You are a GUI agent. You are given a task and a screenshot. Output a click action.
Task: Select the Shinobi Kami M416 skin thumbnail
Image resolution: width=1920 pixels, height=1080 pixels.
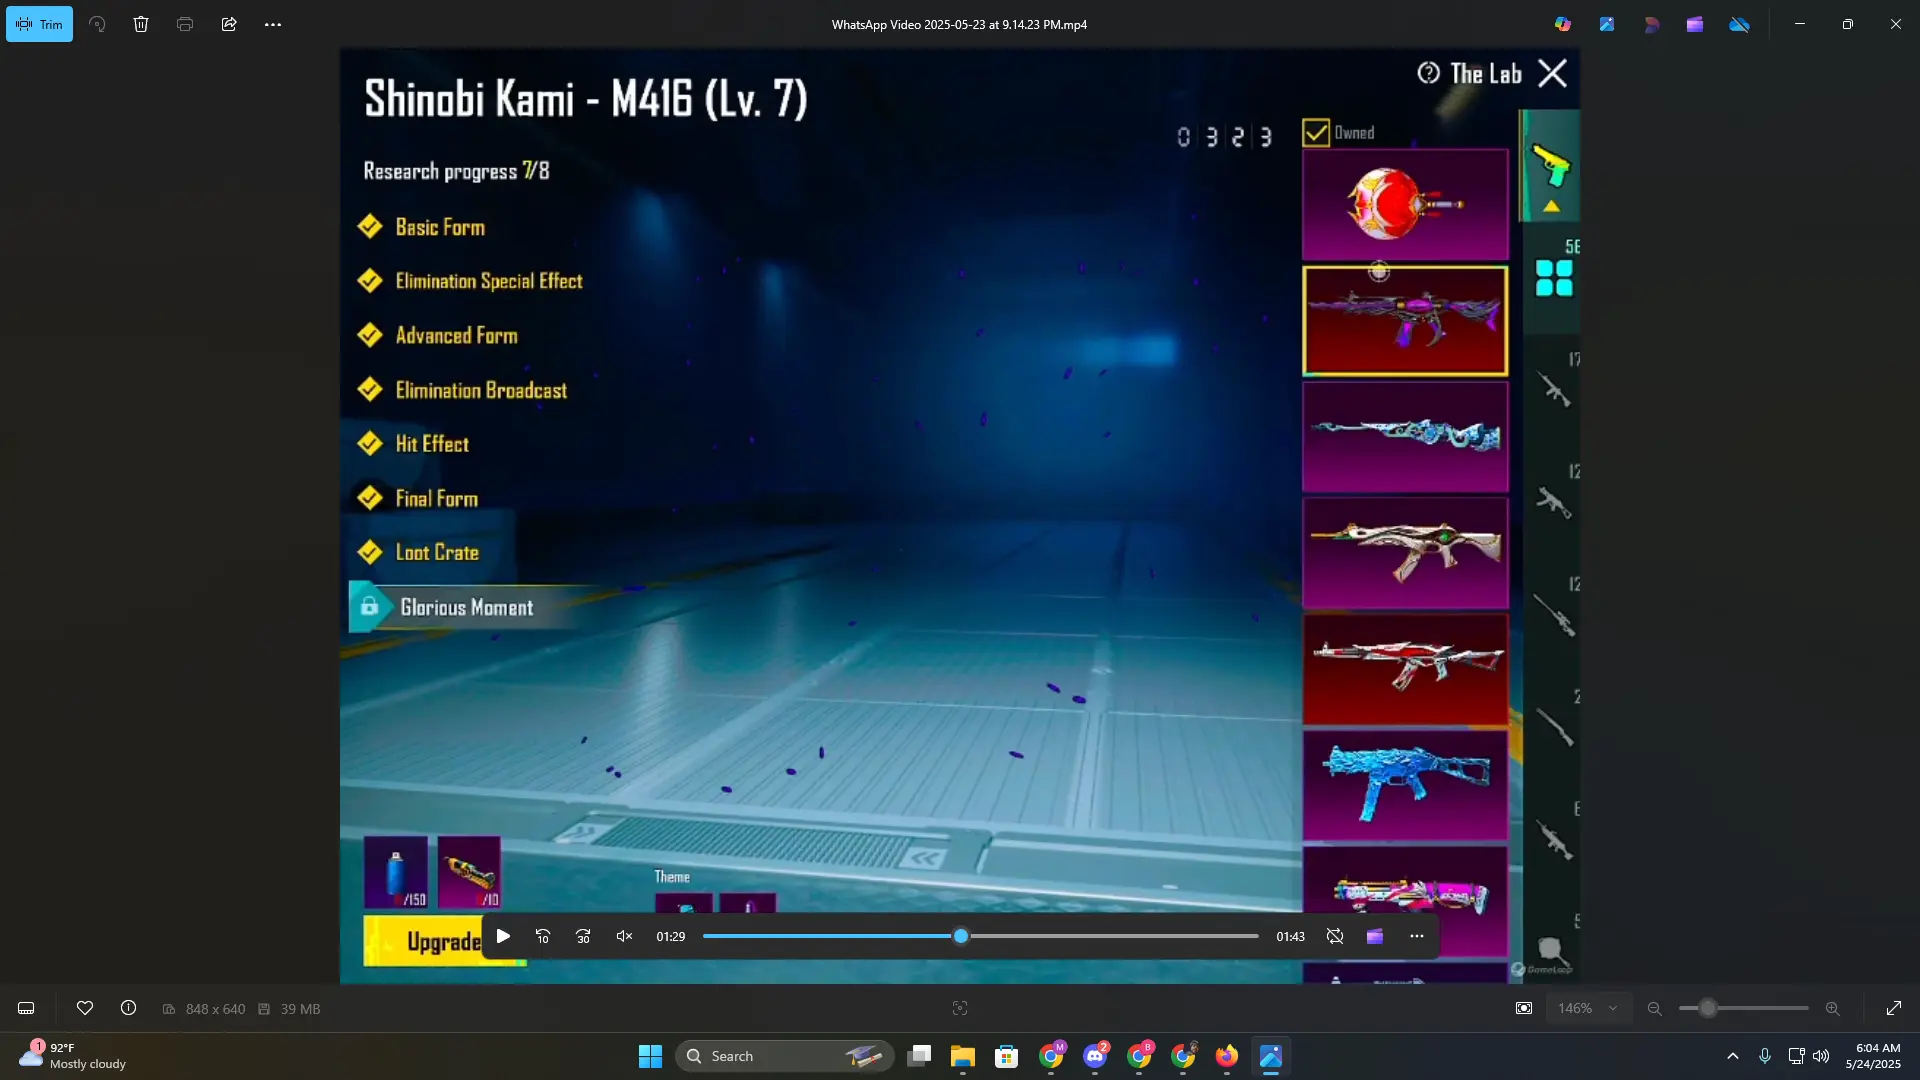(x=1405, y=320)
